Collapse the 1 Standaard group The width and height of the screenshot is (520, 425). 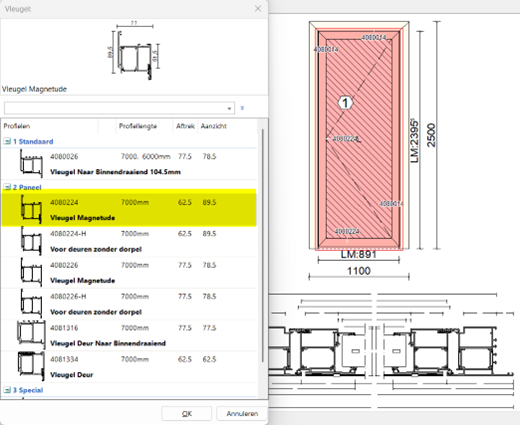click(x=7, y=141)
